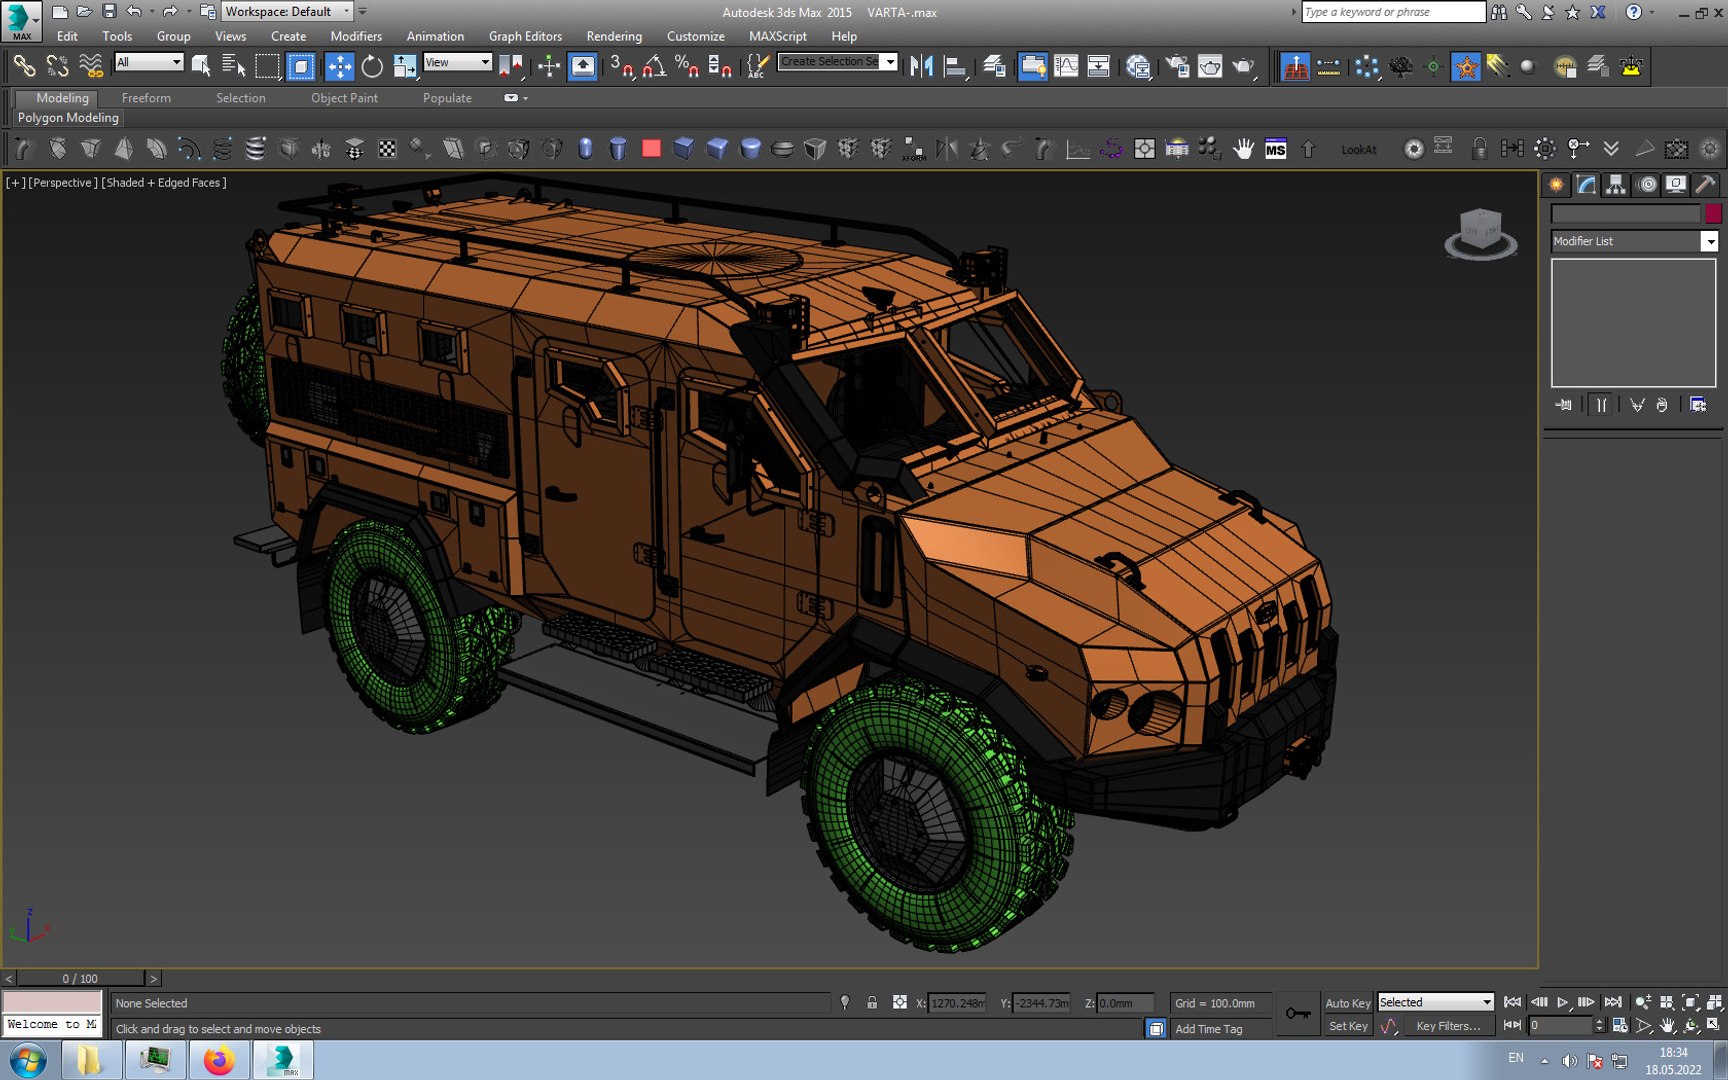Viewport: 1728px width, 1080px height.
Task: Click the Unlink Selection tool
Action: [57, 66]
